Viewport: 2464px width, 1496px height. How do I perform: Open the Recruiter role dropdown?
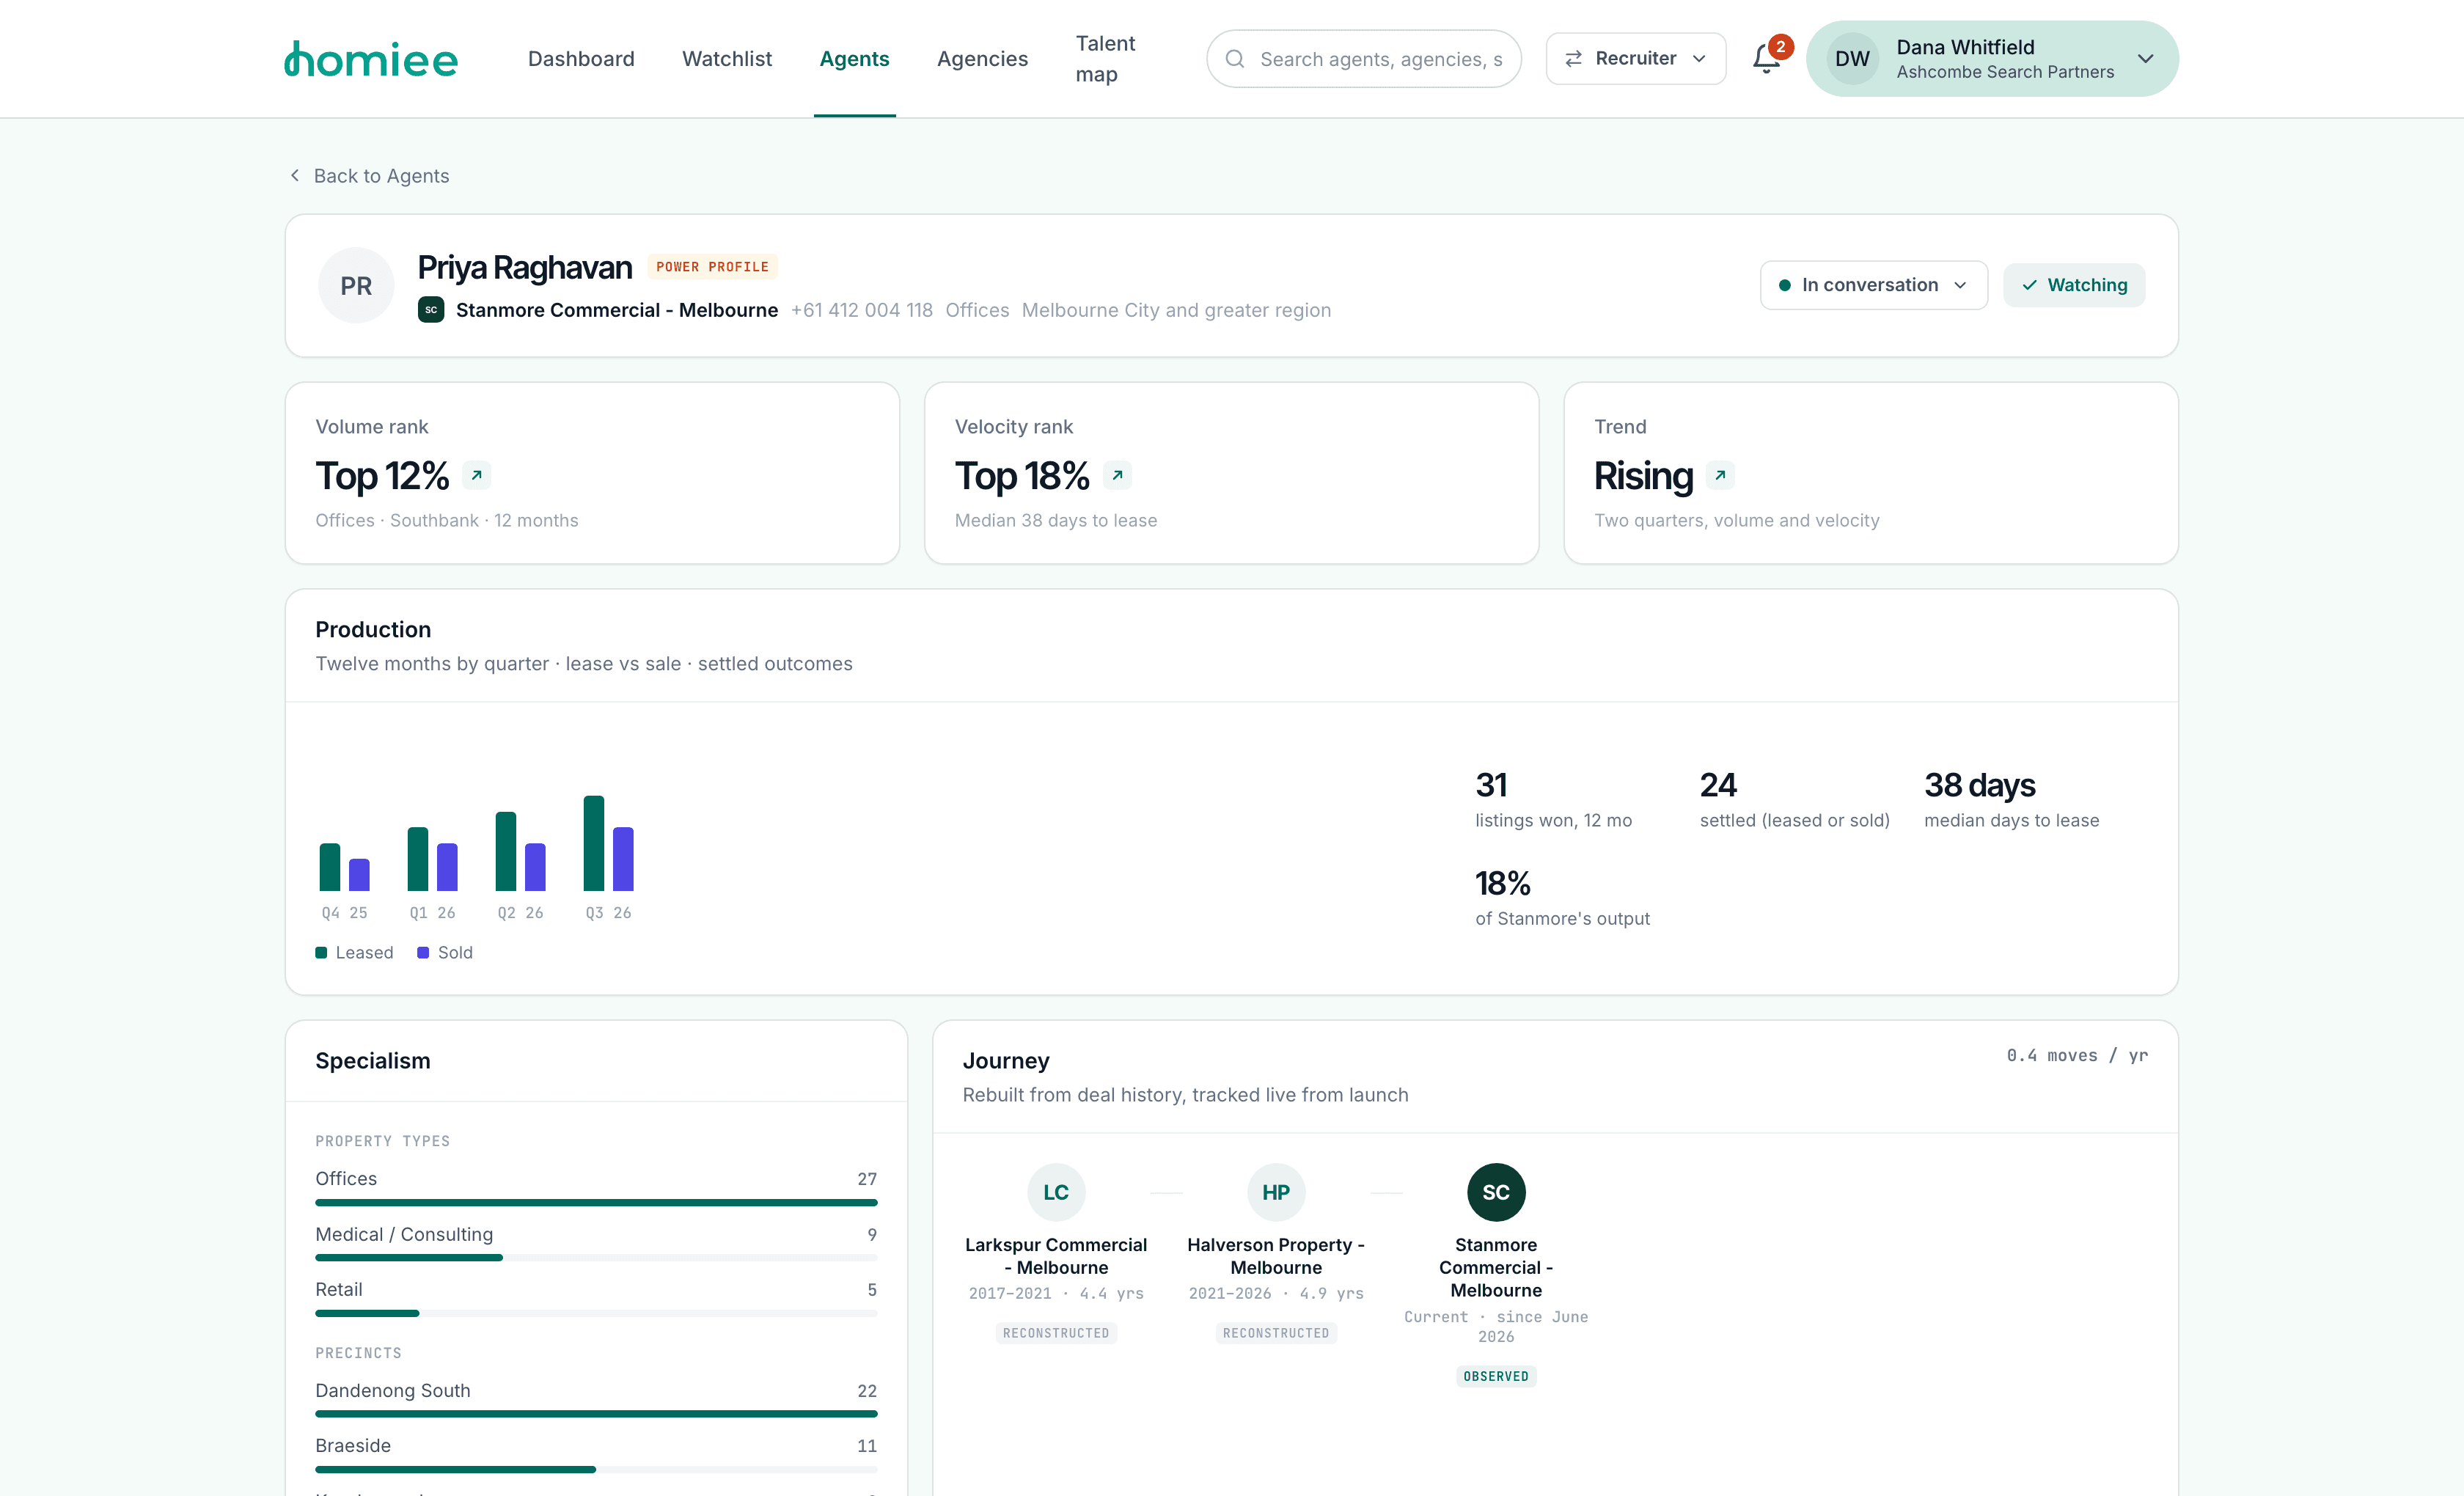[x=1636, y=59]
